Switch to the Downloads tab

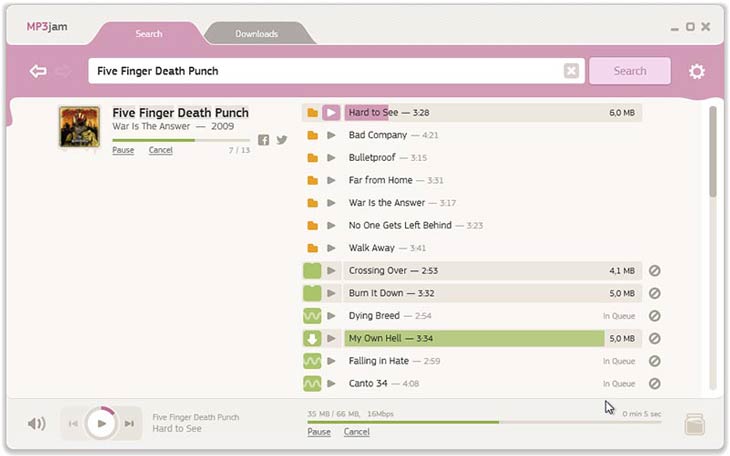pos(257,34)
